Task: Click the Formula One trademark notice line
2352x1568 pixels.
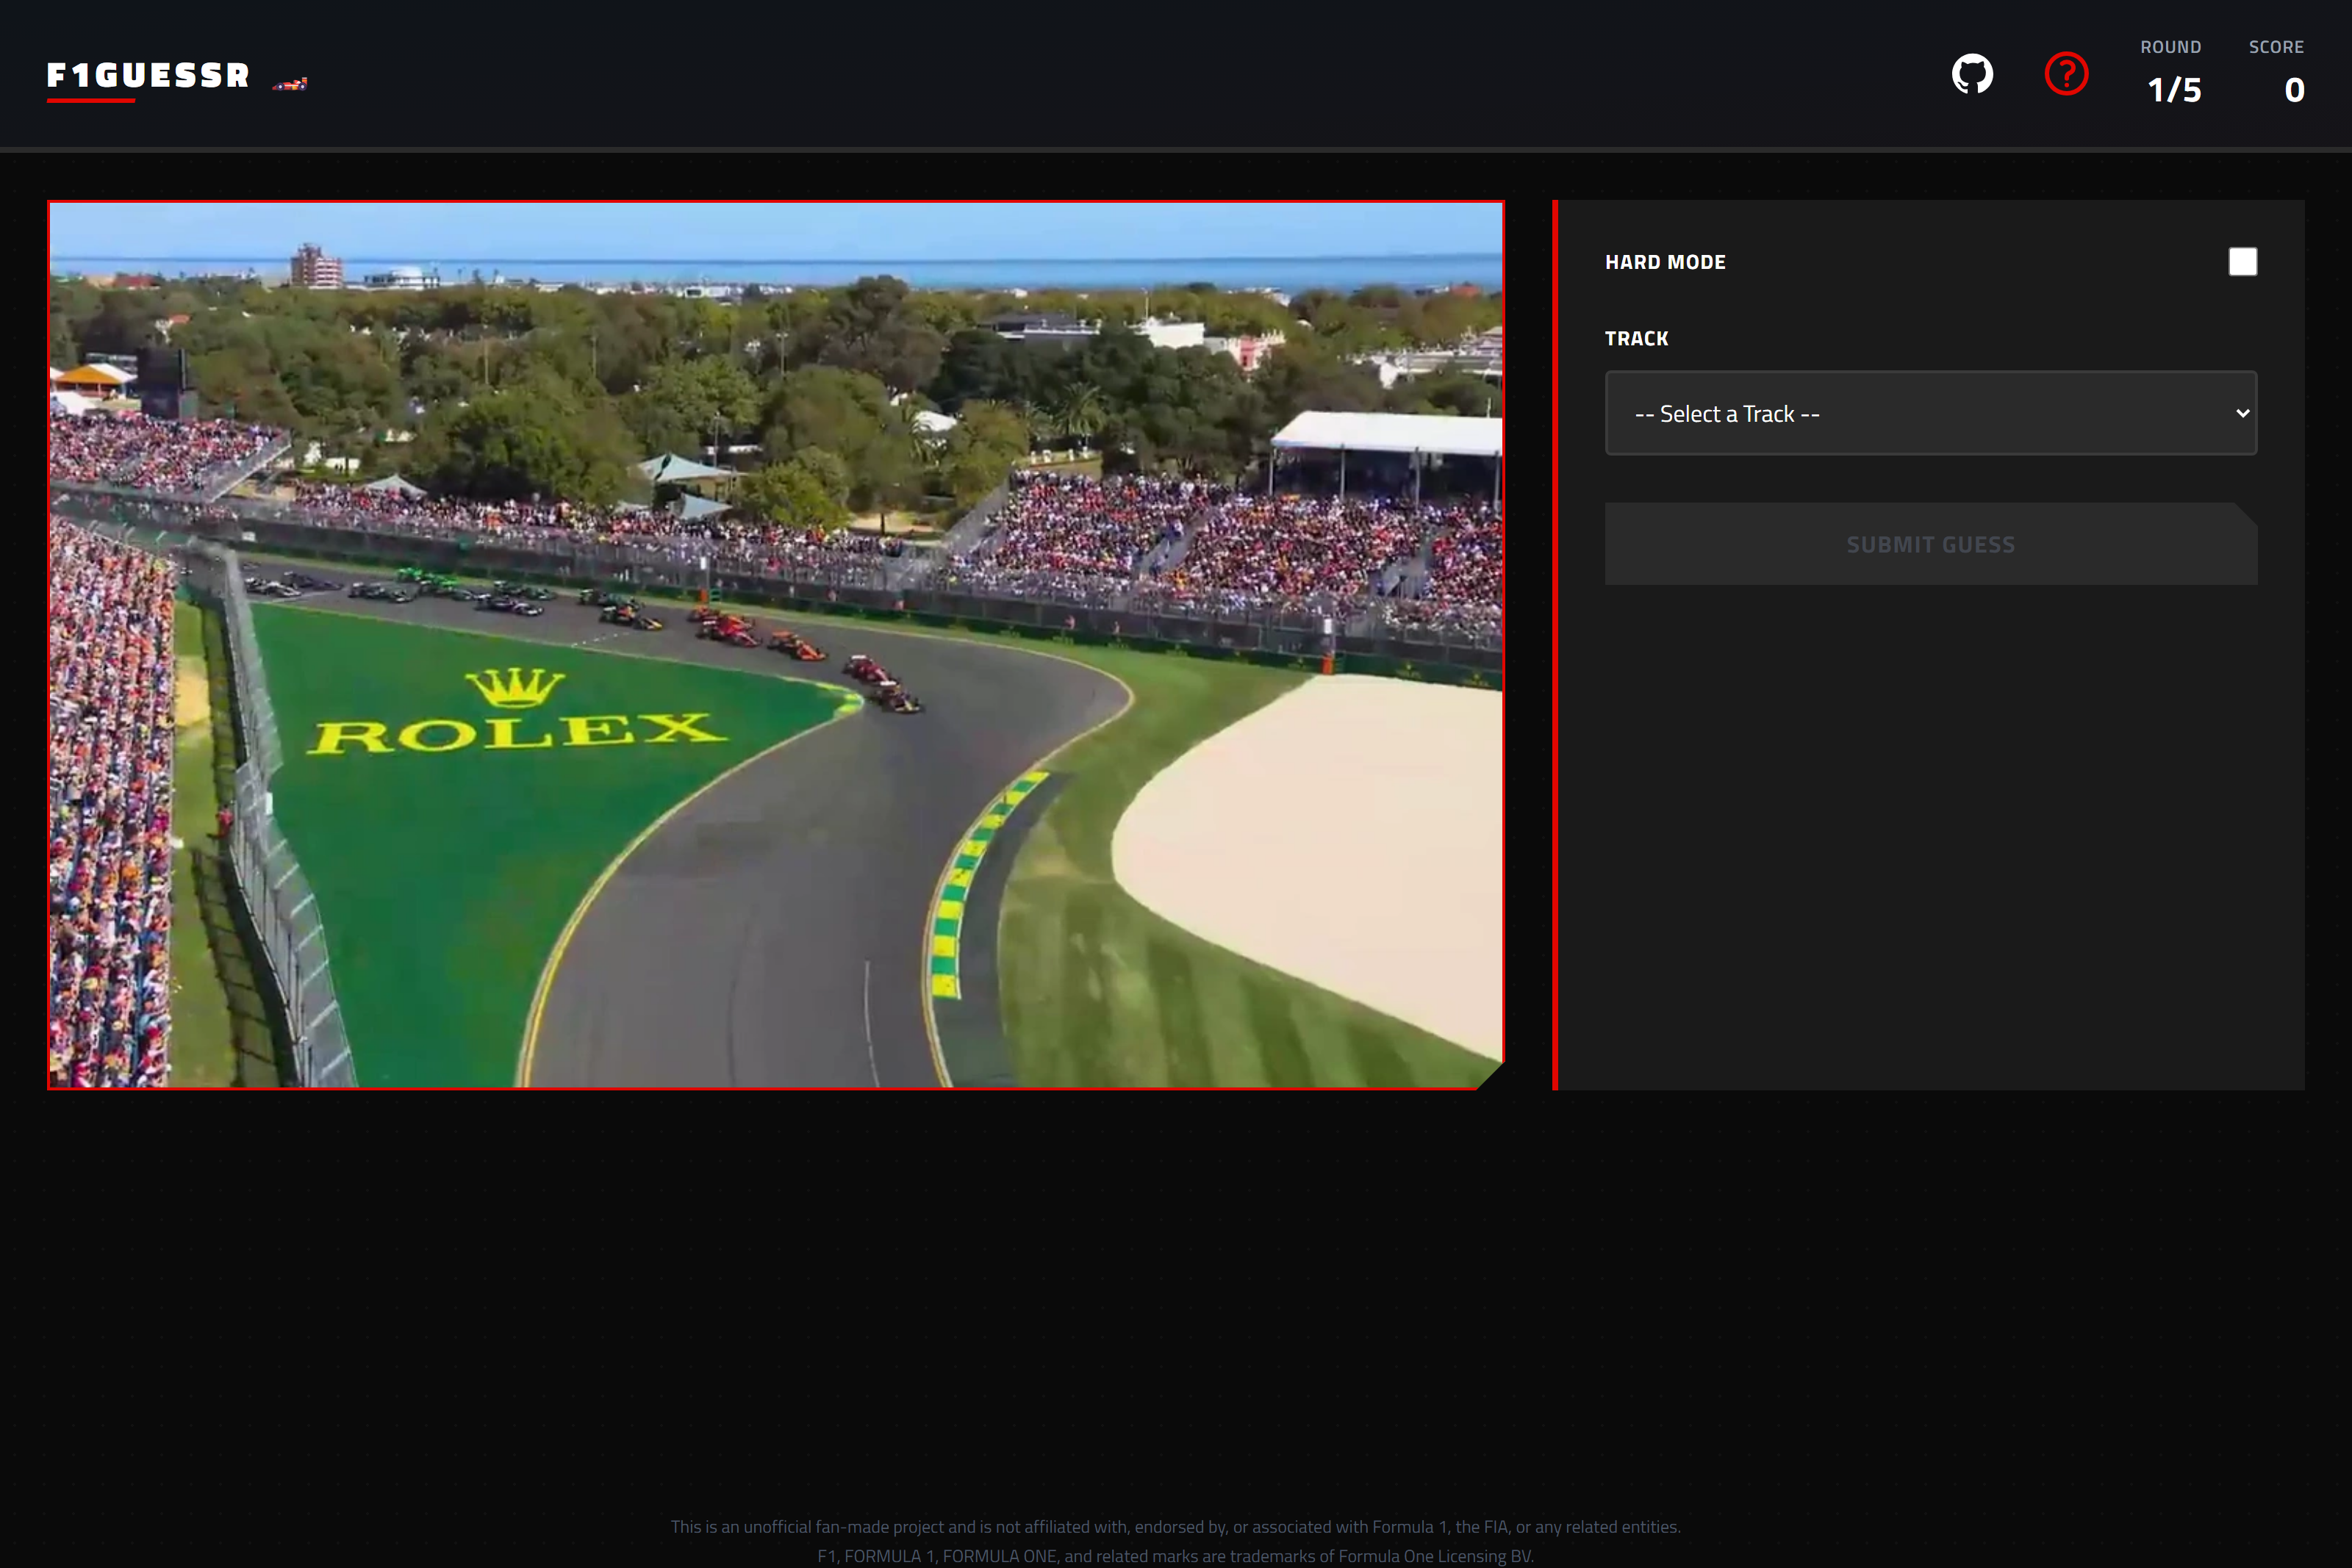Action: click(1176, 1556)
